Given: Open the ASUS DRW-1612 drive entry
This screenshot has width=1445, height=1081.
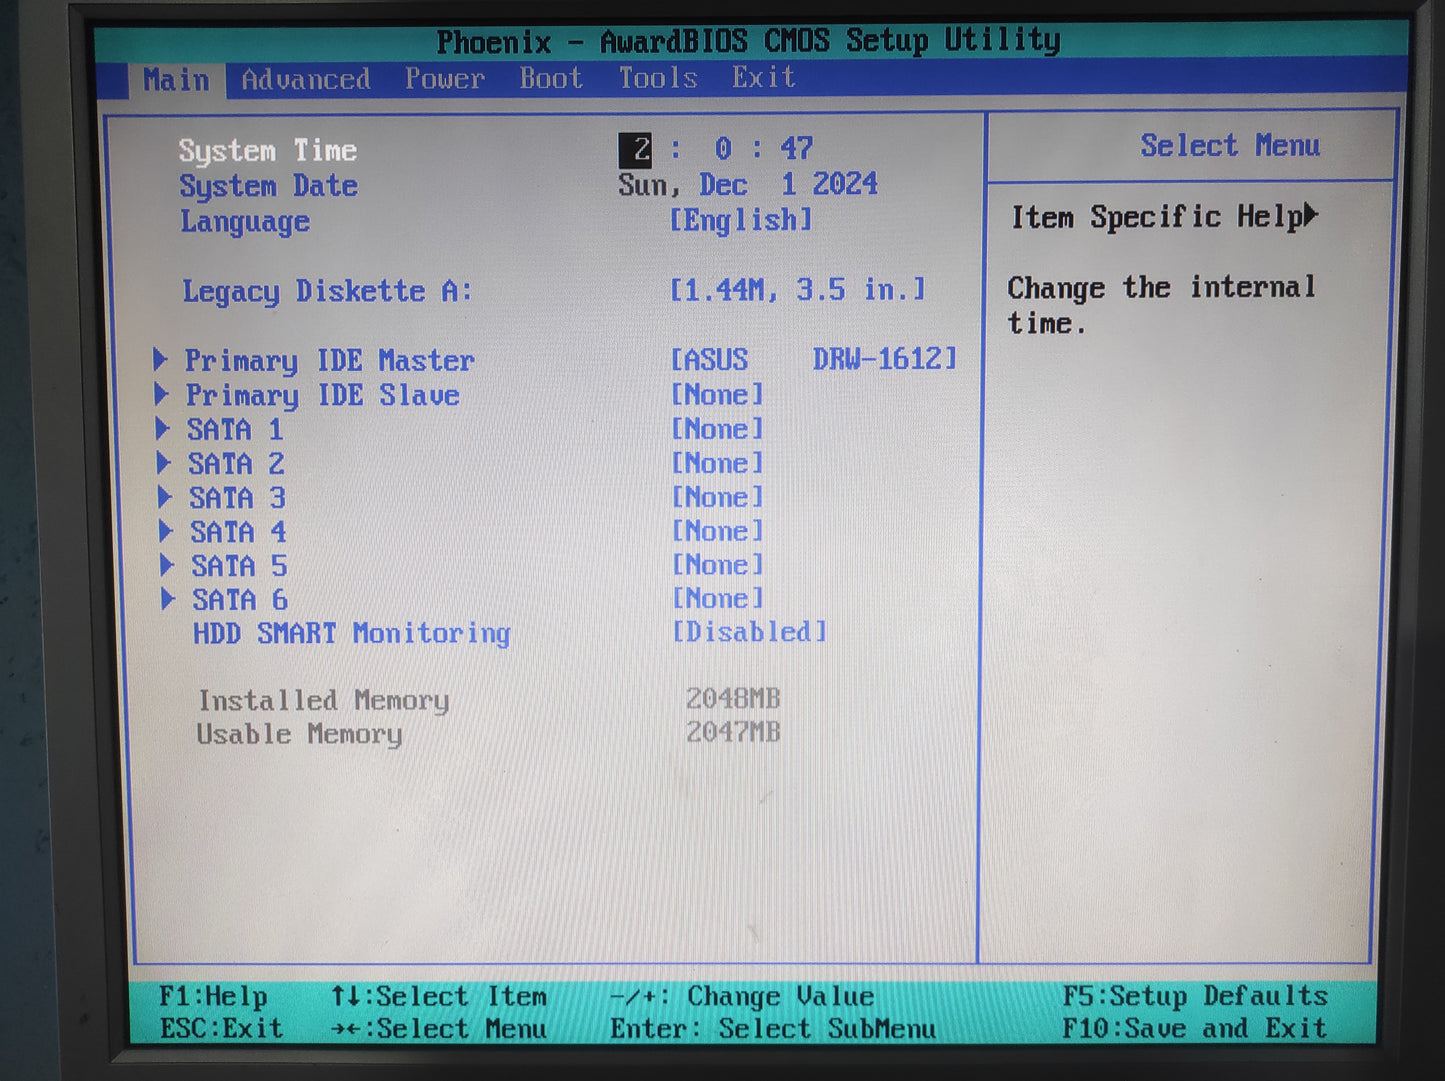Looking at the screenshot, I should tap(813, 359).
